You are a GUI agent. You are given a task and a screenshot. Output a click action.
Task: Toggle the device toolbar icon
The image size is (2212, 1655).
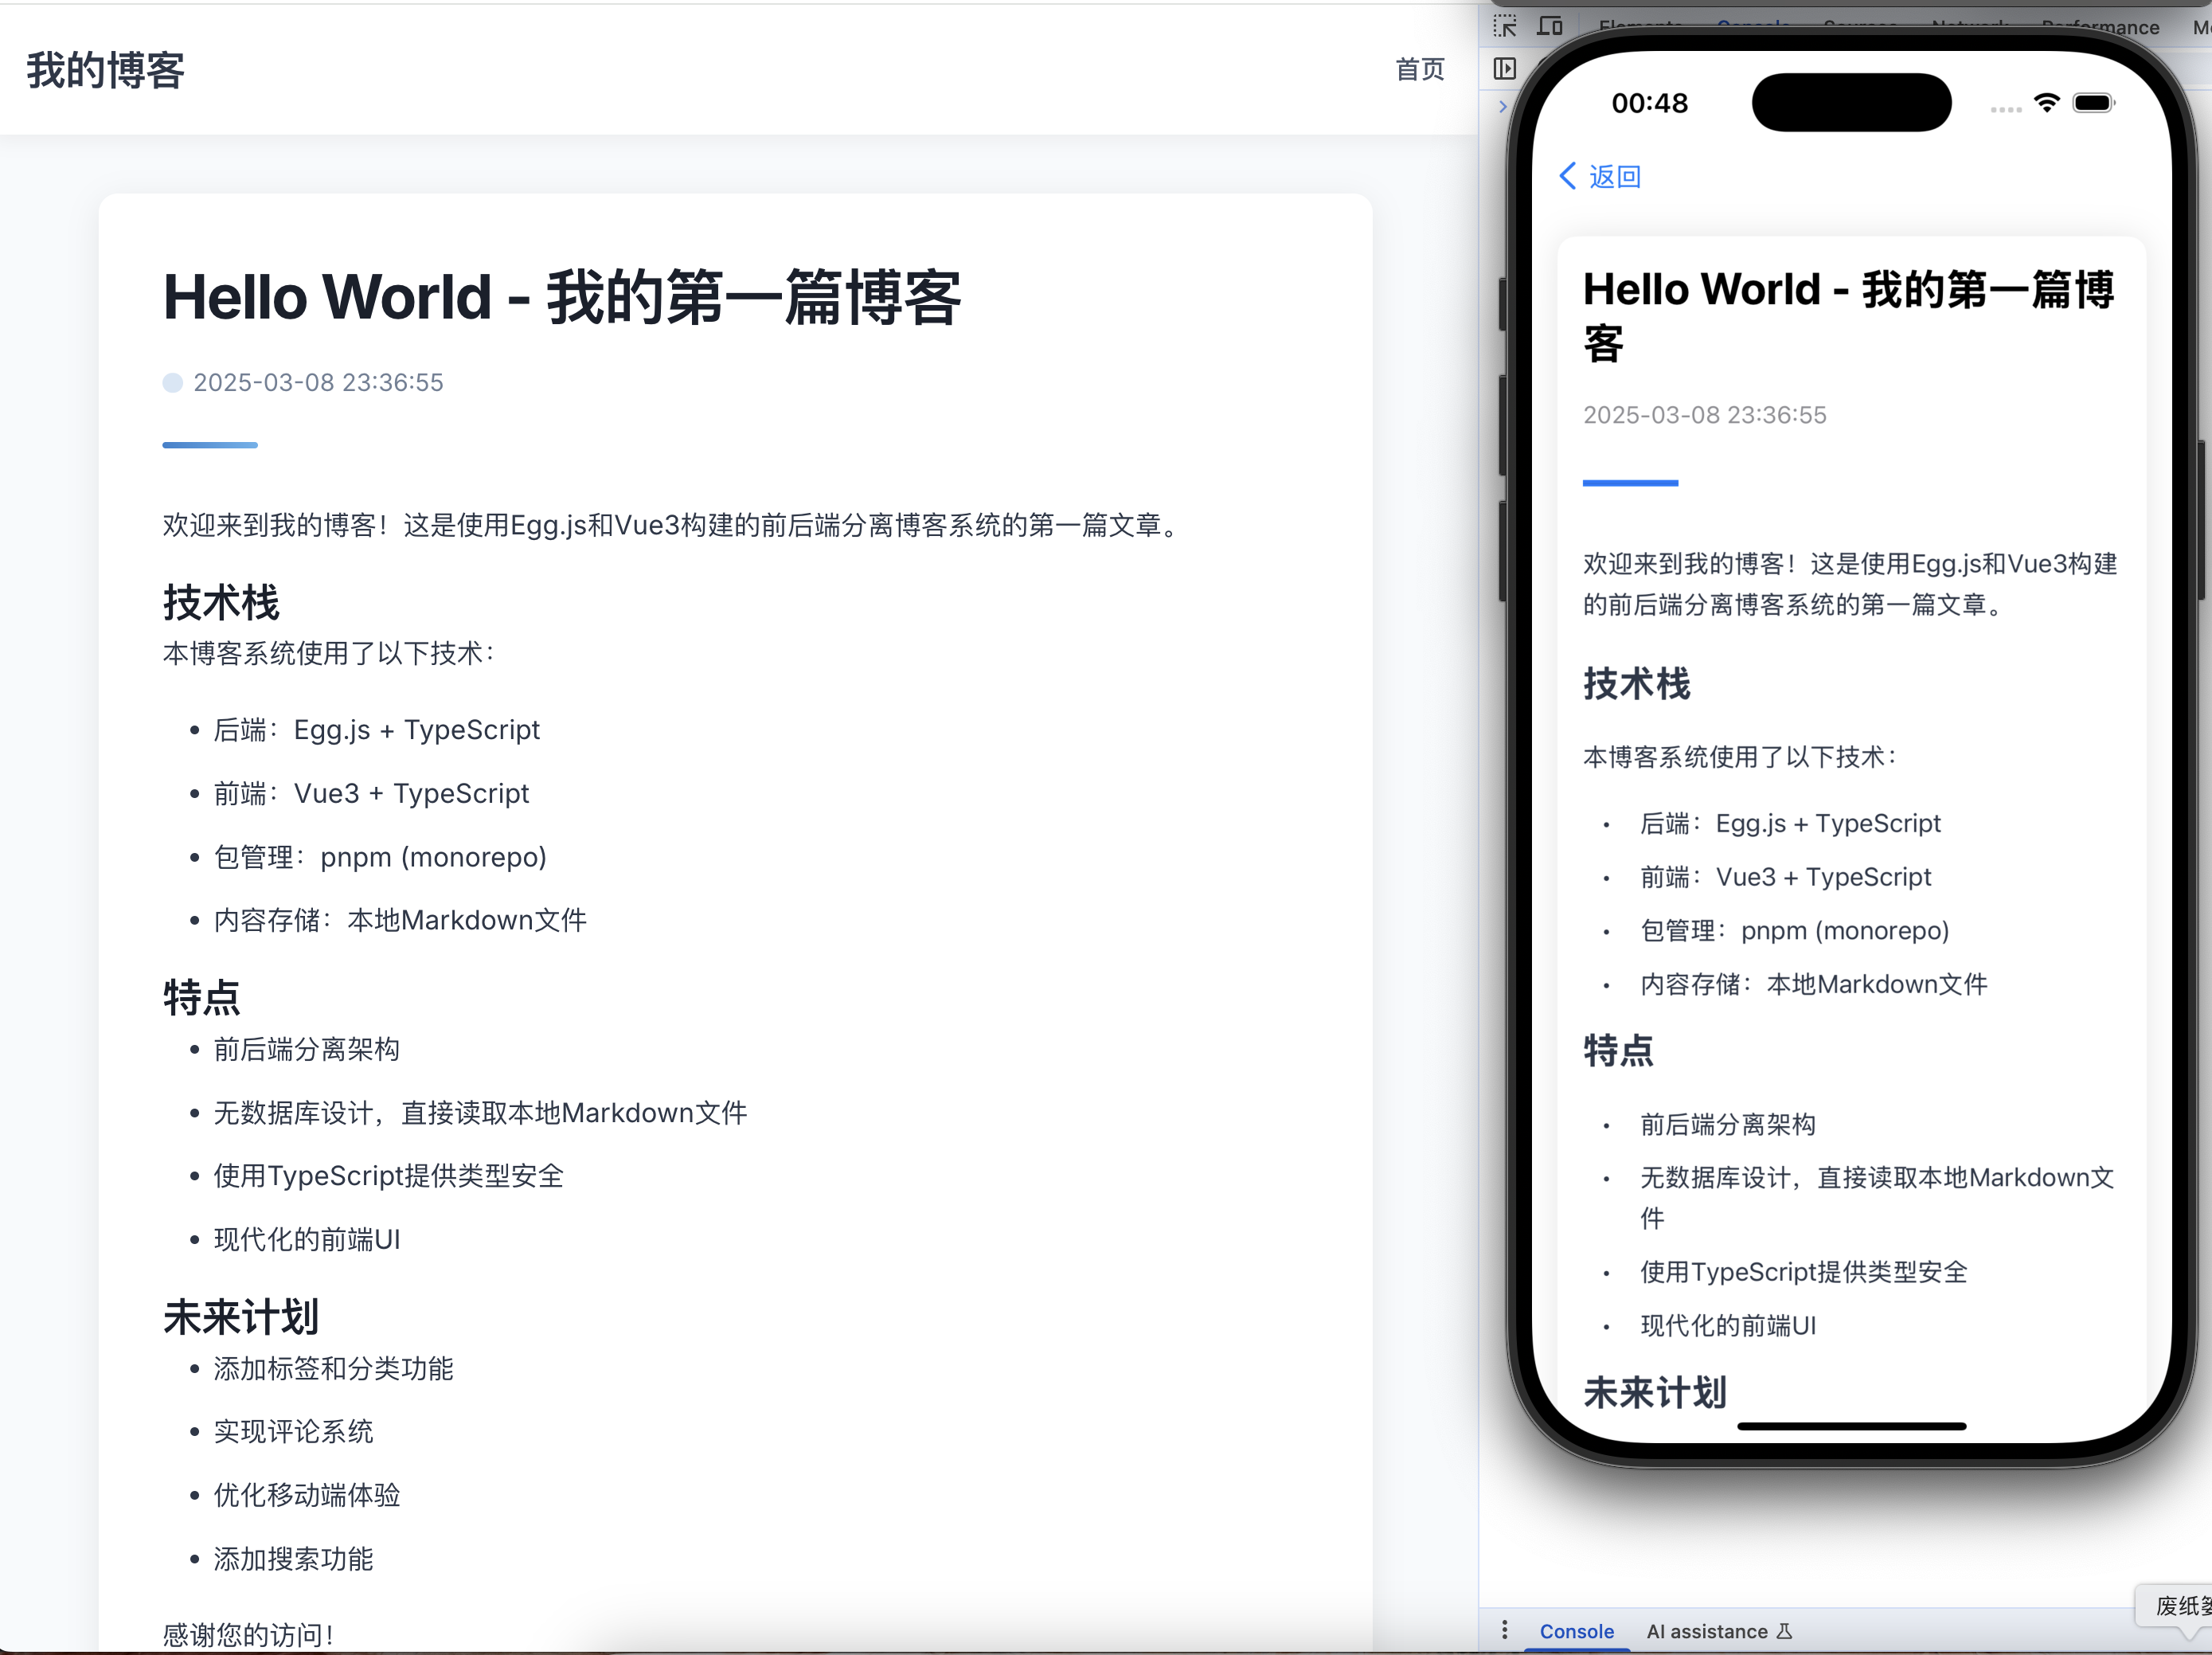click(1550, 26)
